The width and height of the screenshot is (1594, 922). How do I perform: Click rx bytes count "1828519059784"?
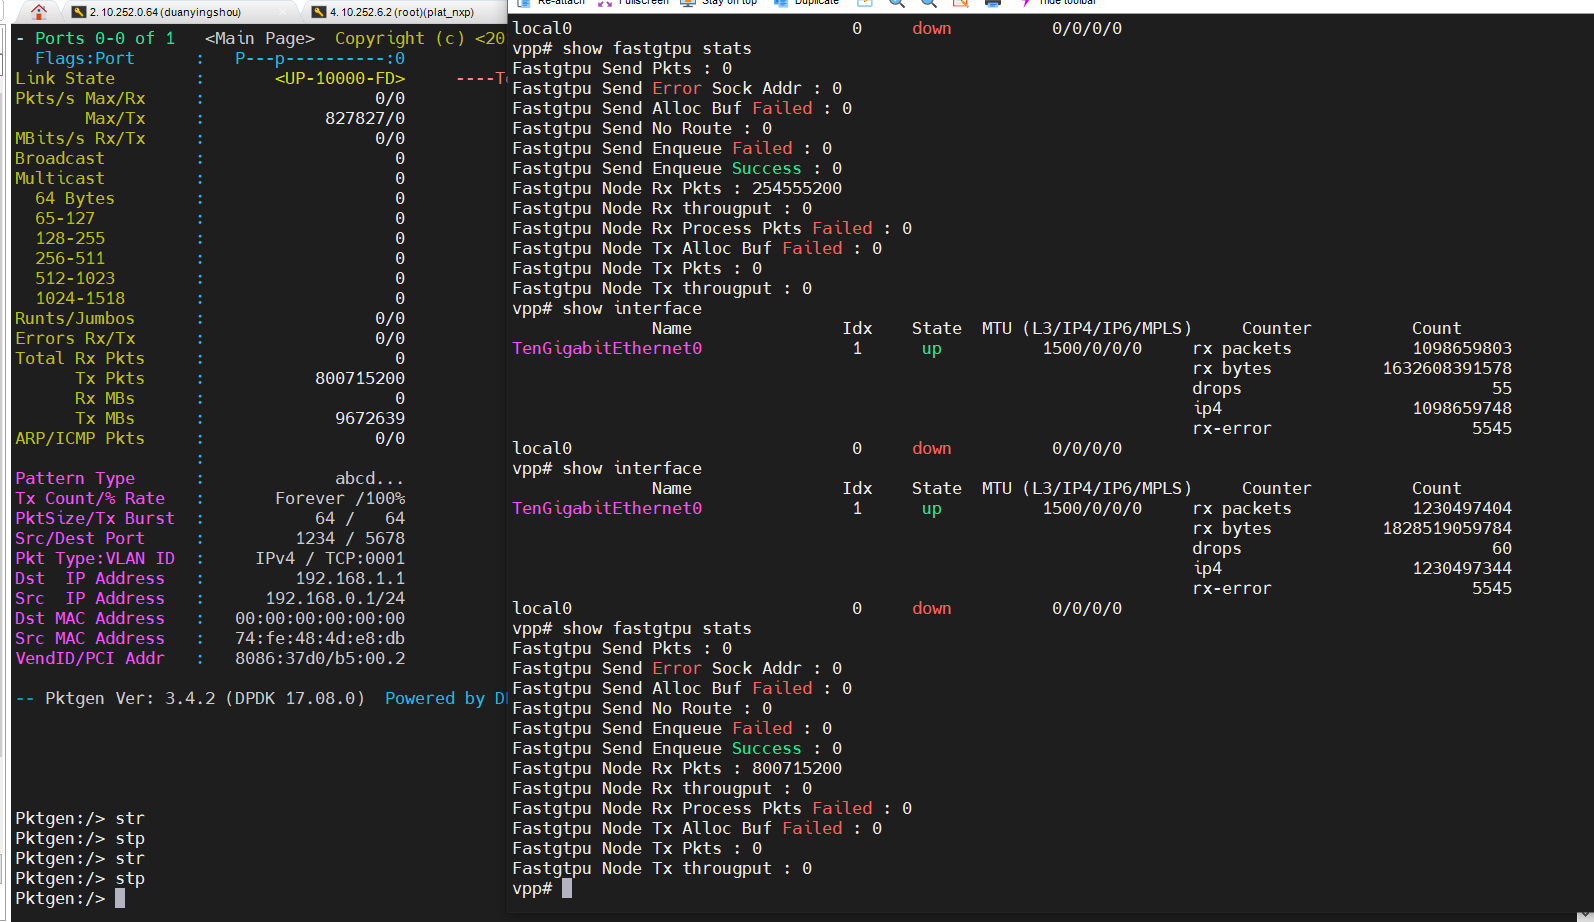pos(1447,528)
